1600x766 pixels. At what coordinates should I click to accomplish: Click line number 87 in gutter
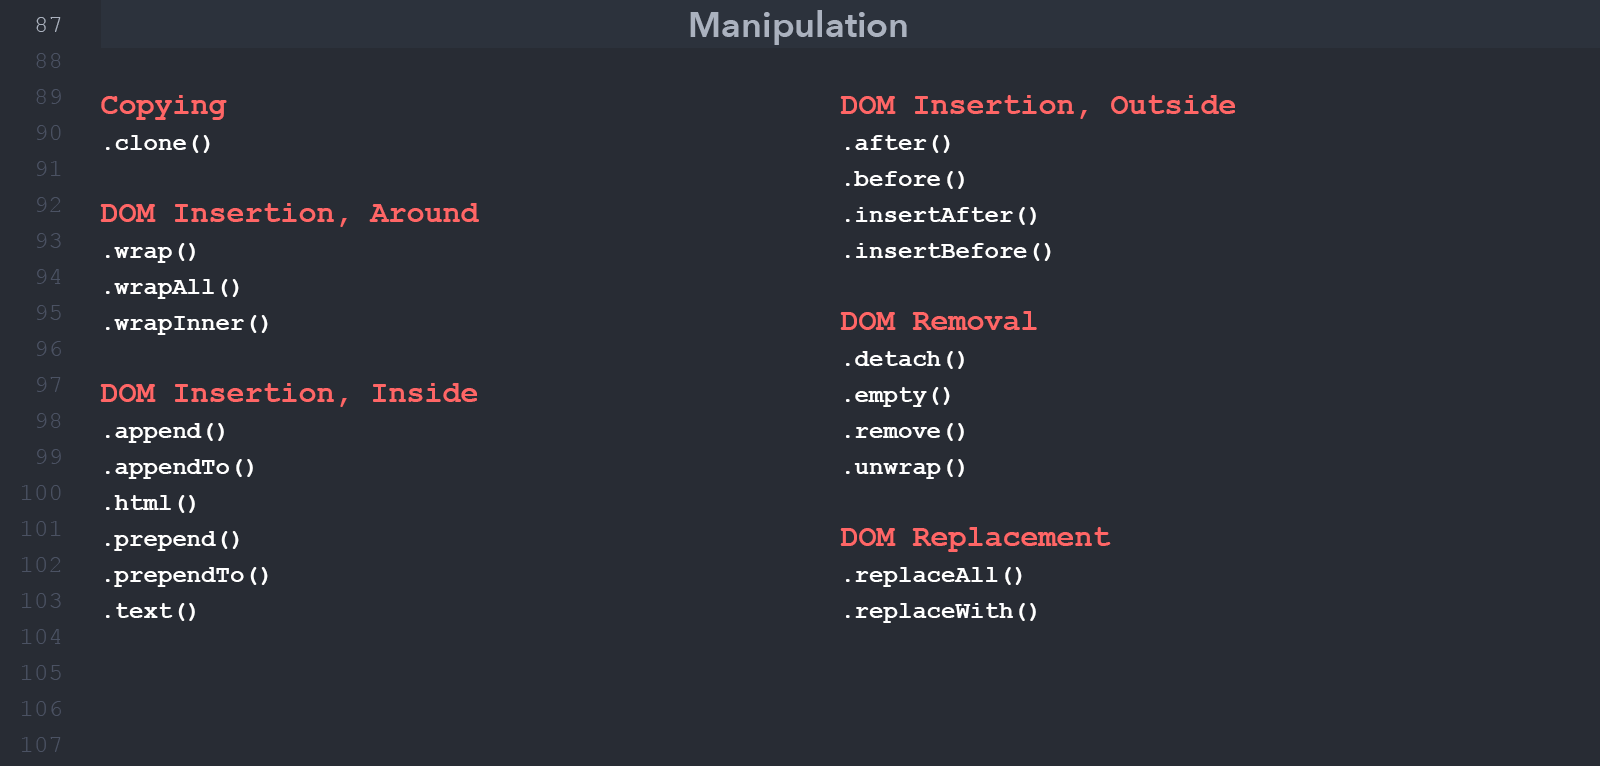point(48,25)
